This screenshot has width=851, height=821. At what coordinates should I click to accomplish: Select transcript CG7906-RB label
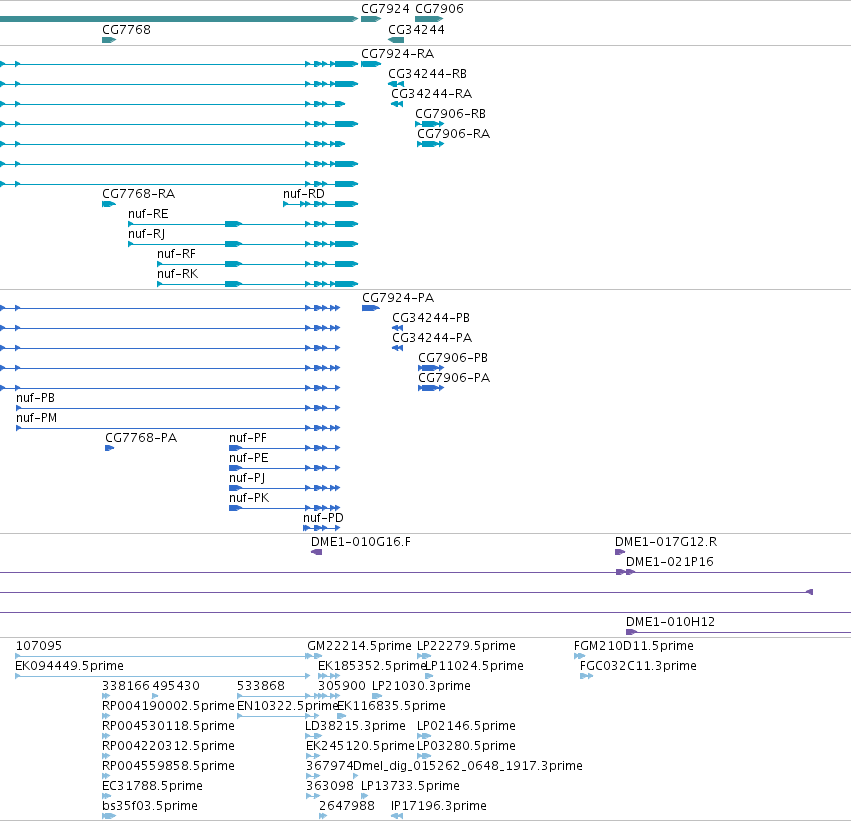(x=450, y=114)
